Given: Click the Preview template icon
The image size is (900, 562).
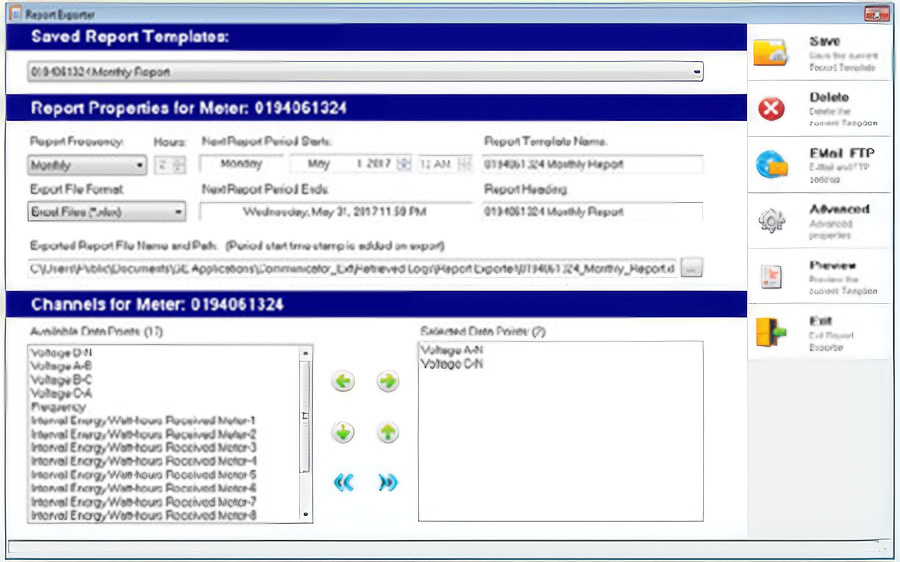Looking at the screenshot, I should pos(771,276).
